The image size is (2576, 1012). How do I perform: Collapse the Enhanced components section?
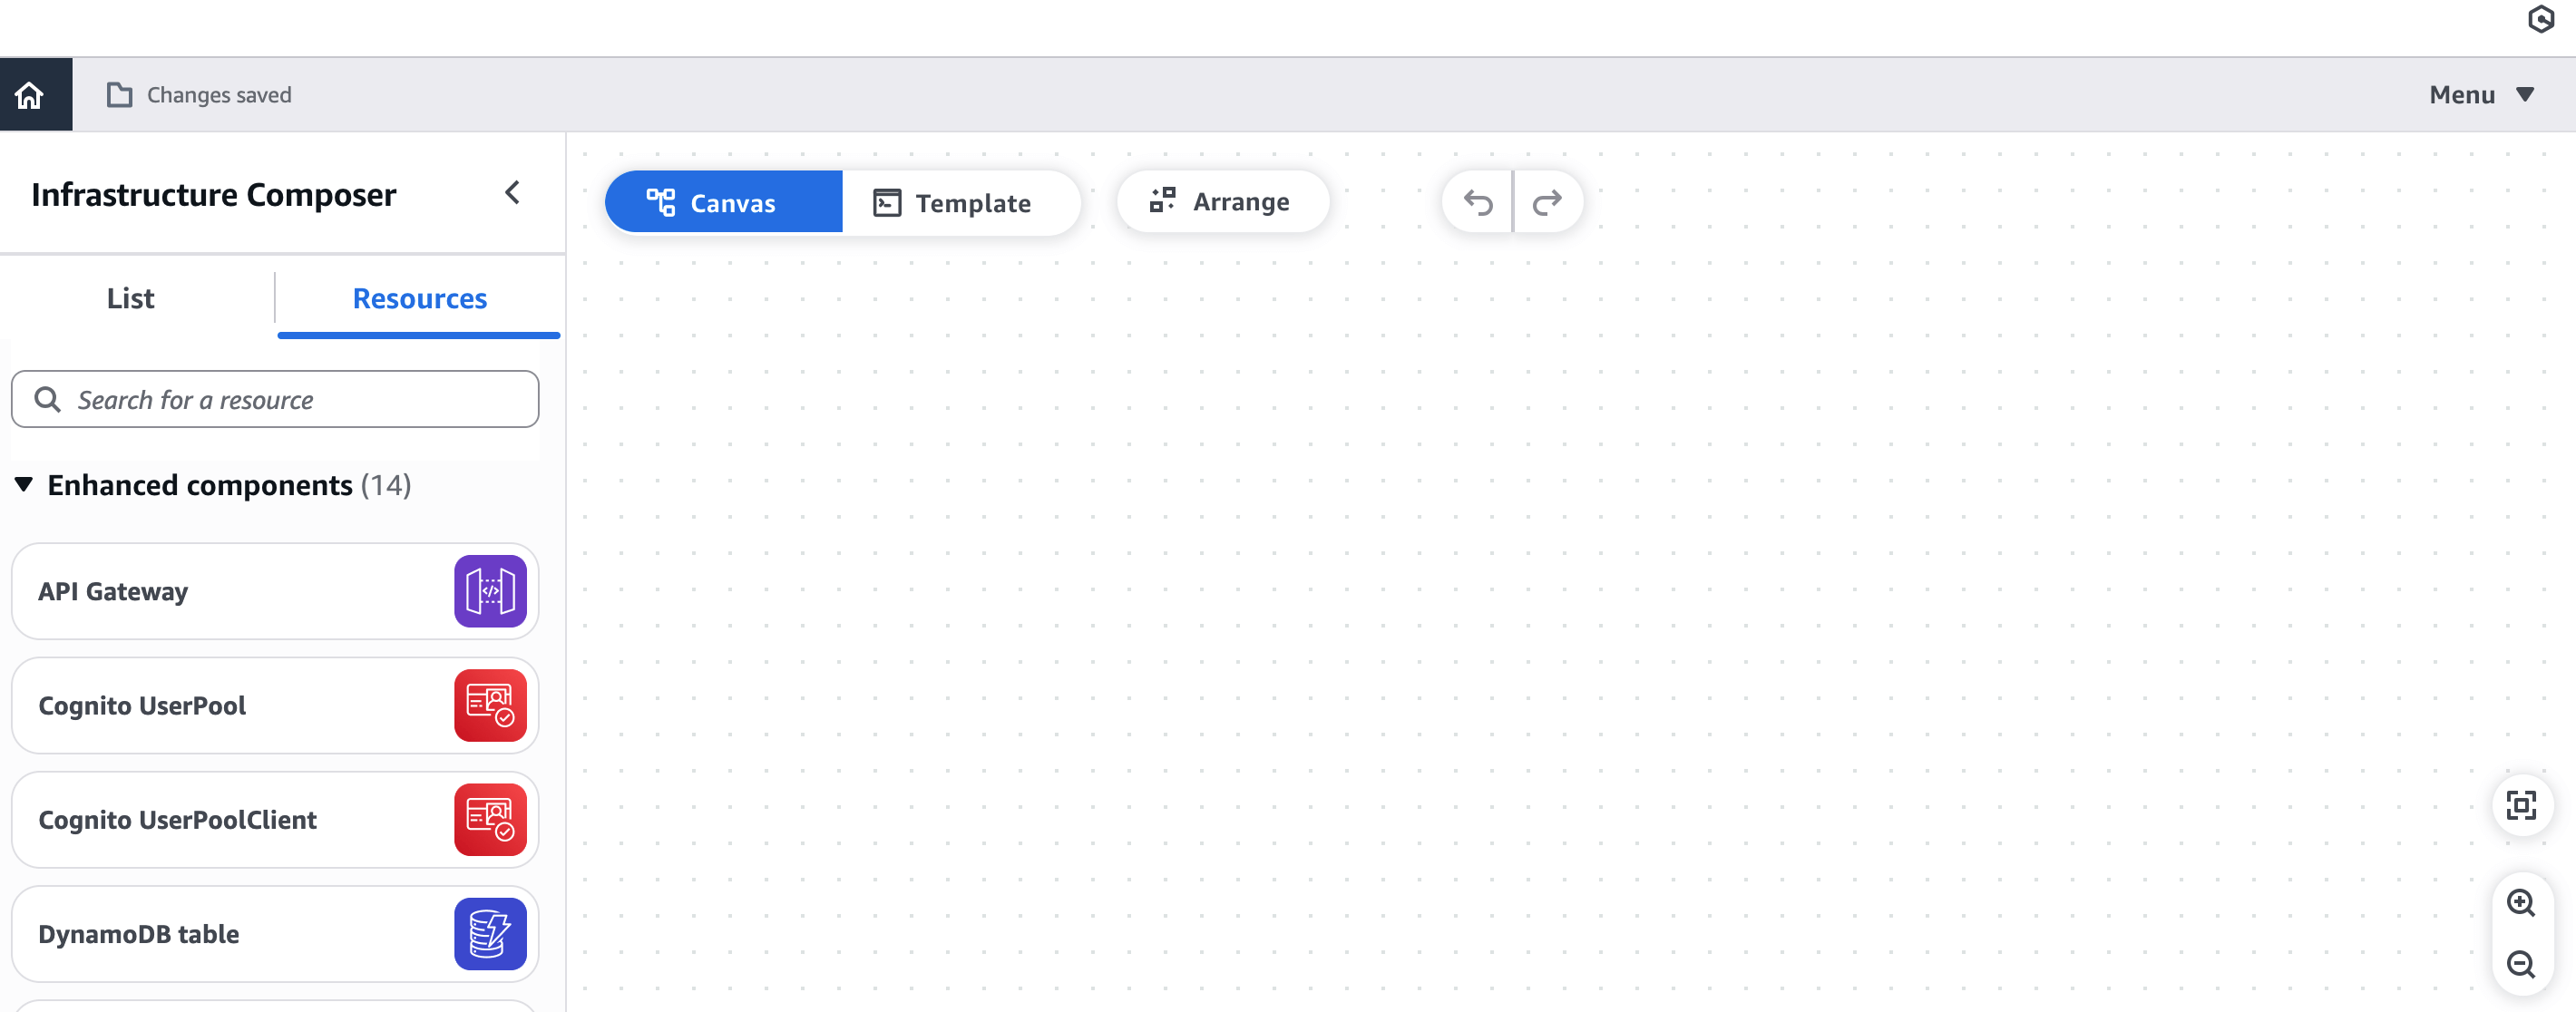click(24, 485)
